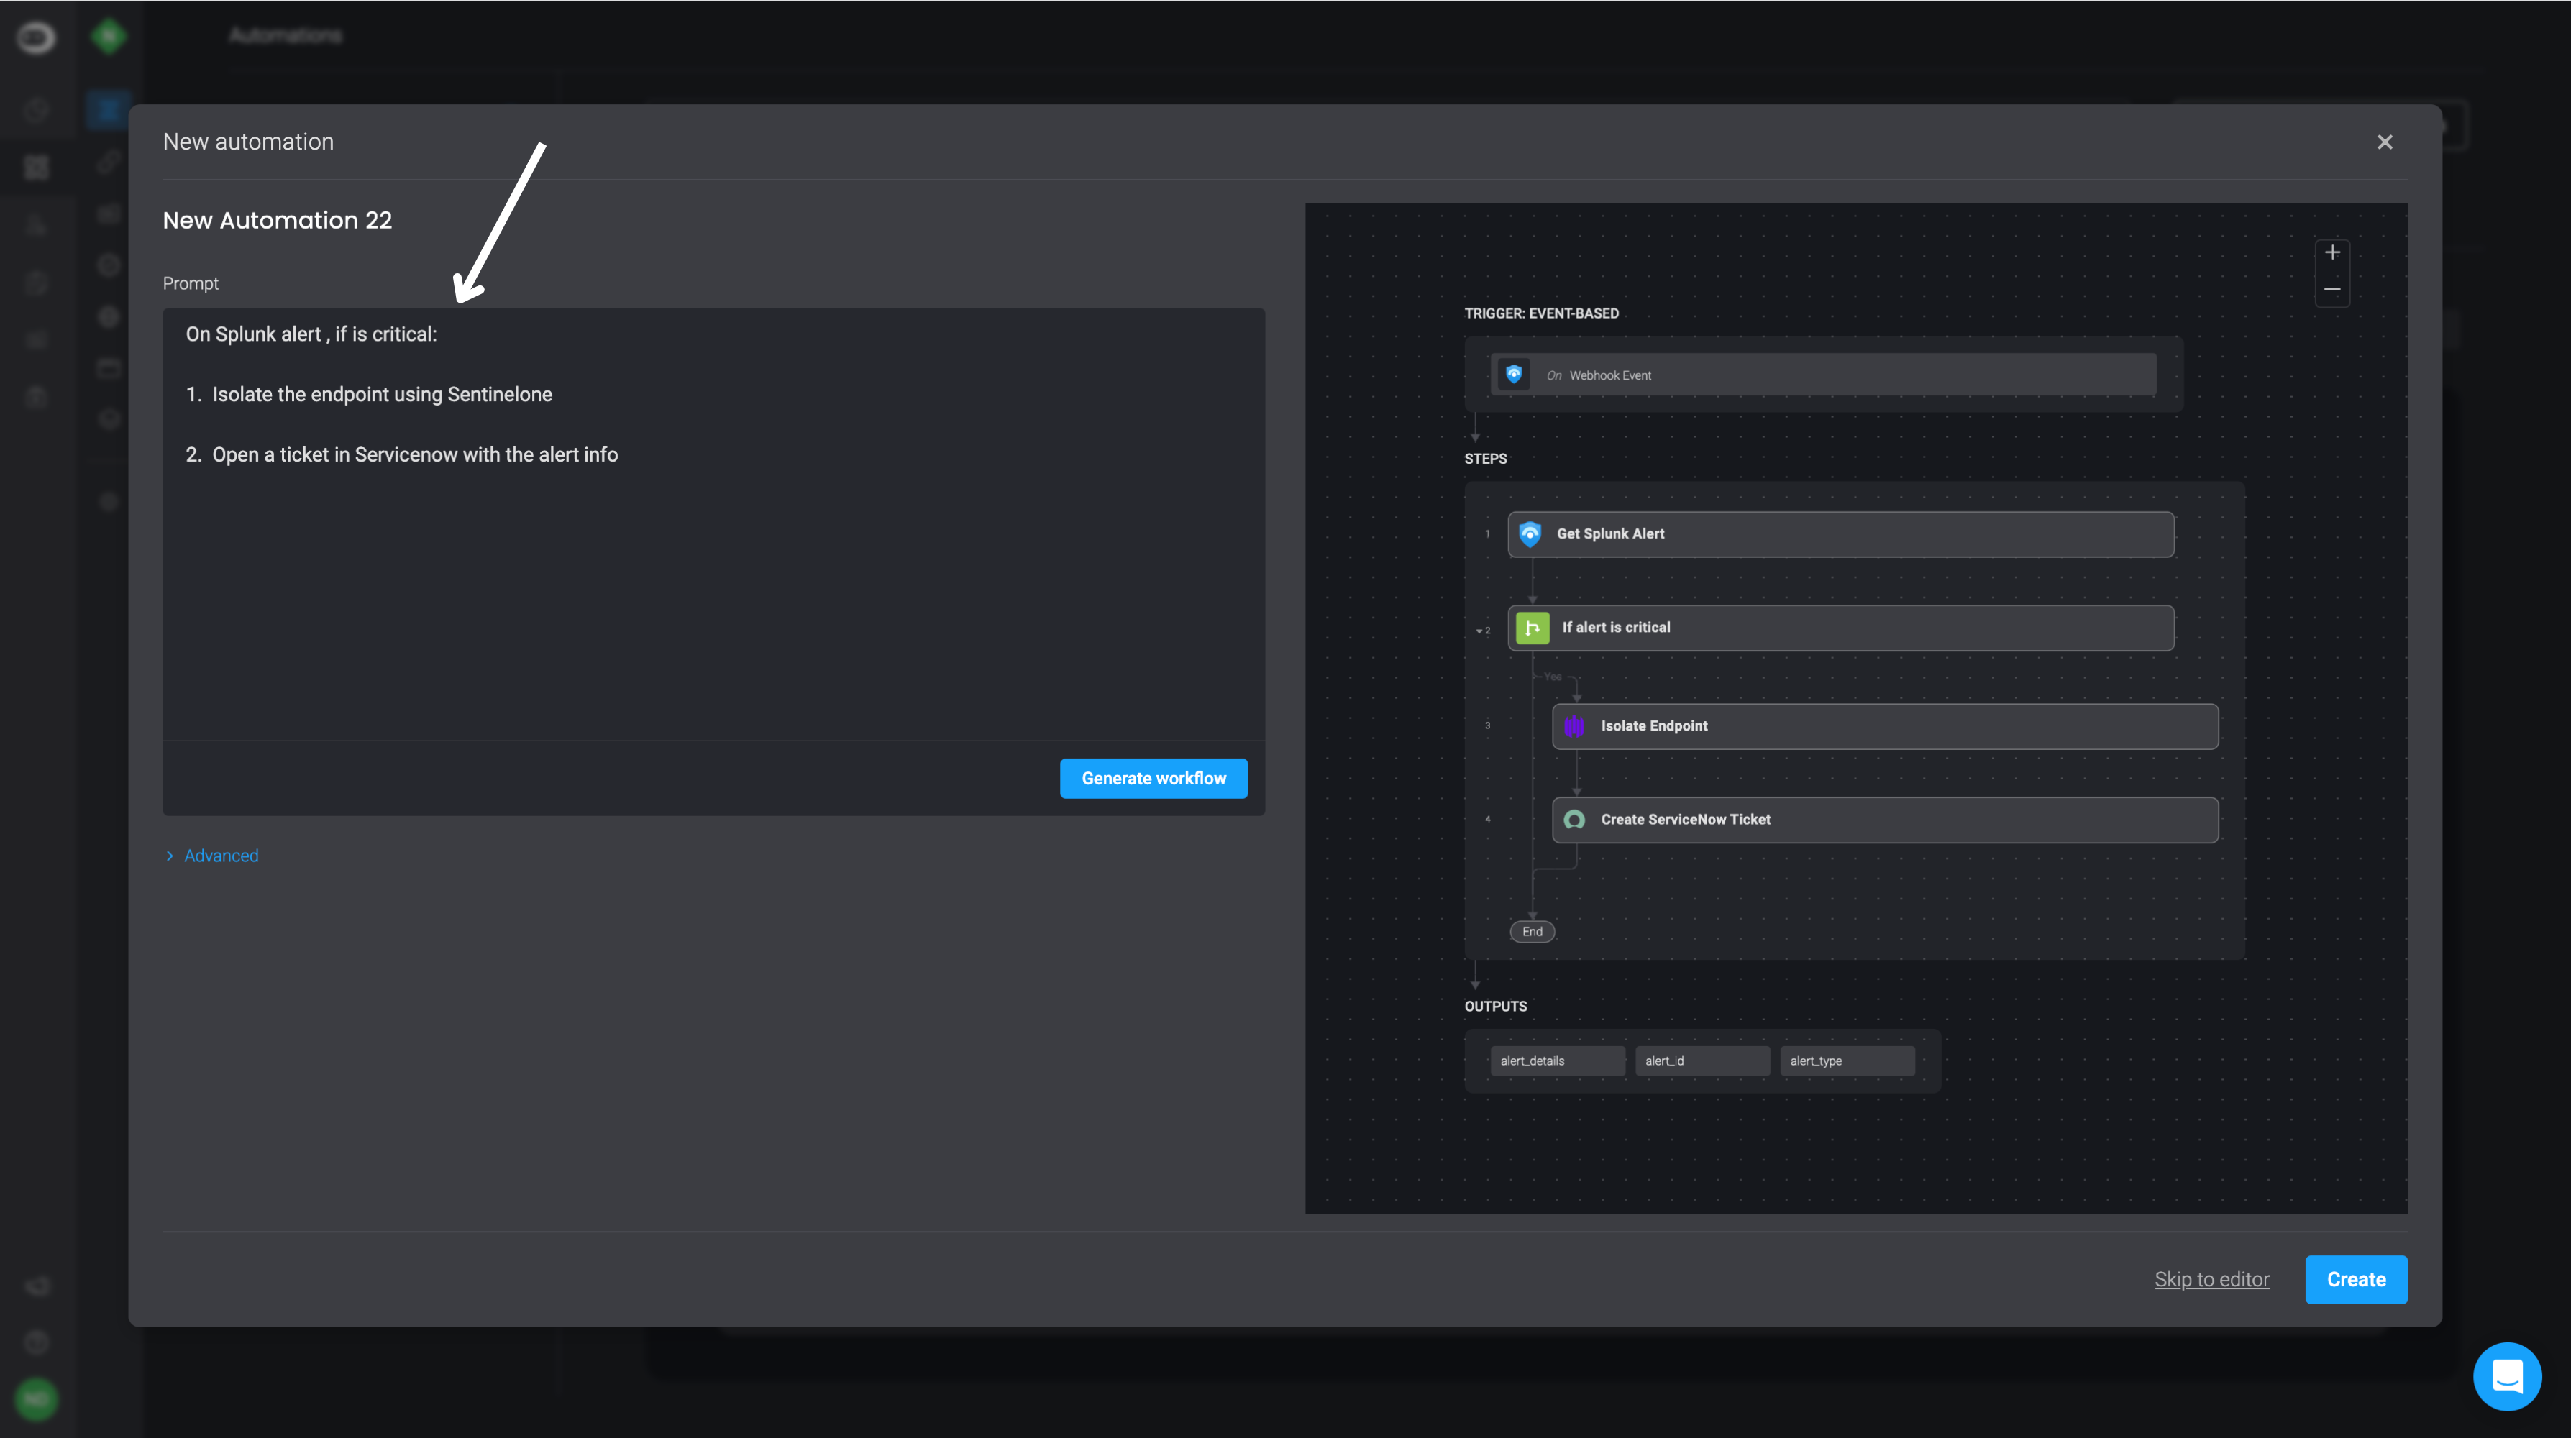Viewport: 2576px width, 1438px height.
Task: Click the Automations breadcrumb behind dialog
Action: 286,36
